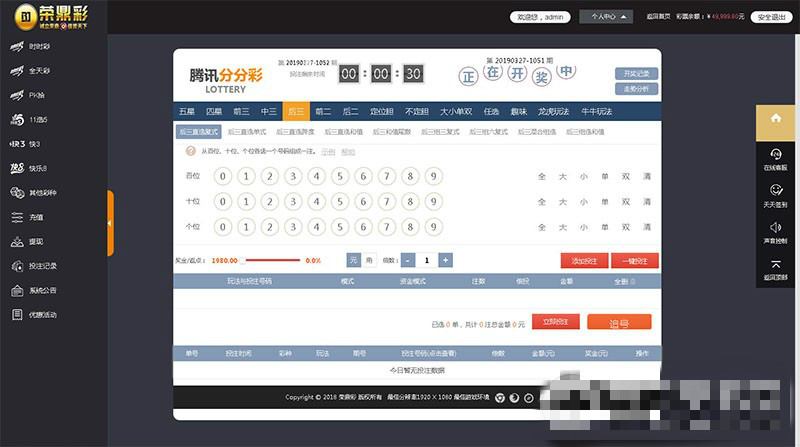Select number 5 in 百位 row
Viewport: 800px width, 447px height.
(x=340, y=176)
